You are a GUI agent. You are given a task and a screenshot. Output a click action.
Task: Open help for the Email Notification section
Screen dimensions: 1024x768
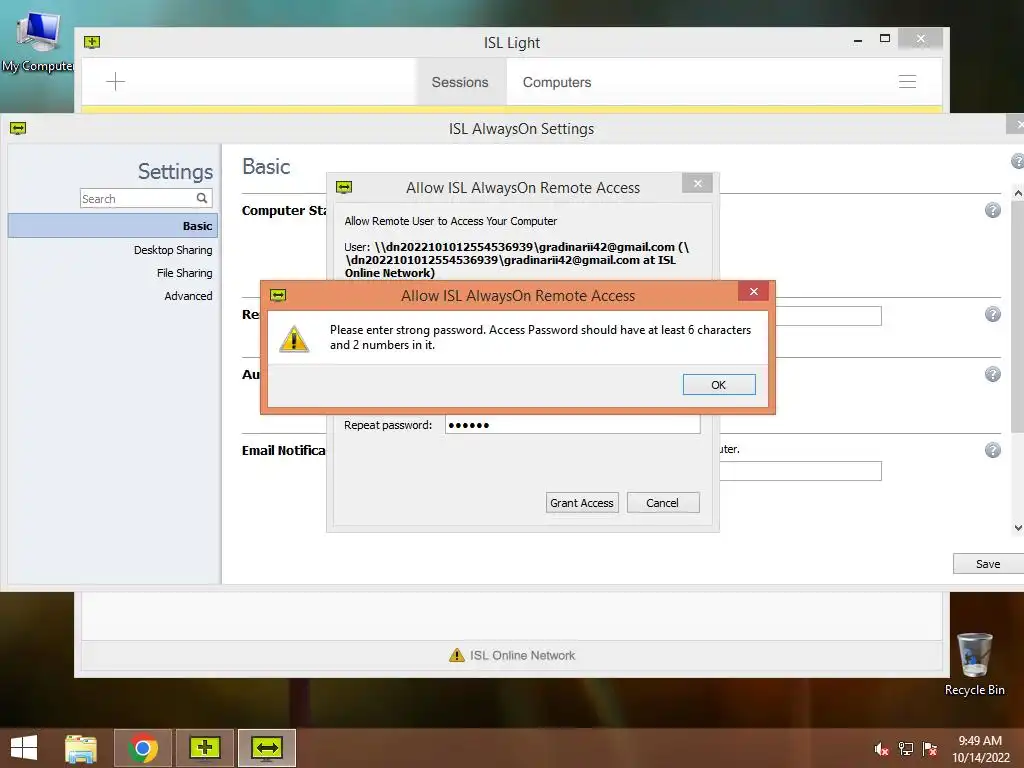click(993, 450)
